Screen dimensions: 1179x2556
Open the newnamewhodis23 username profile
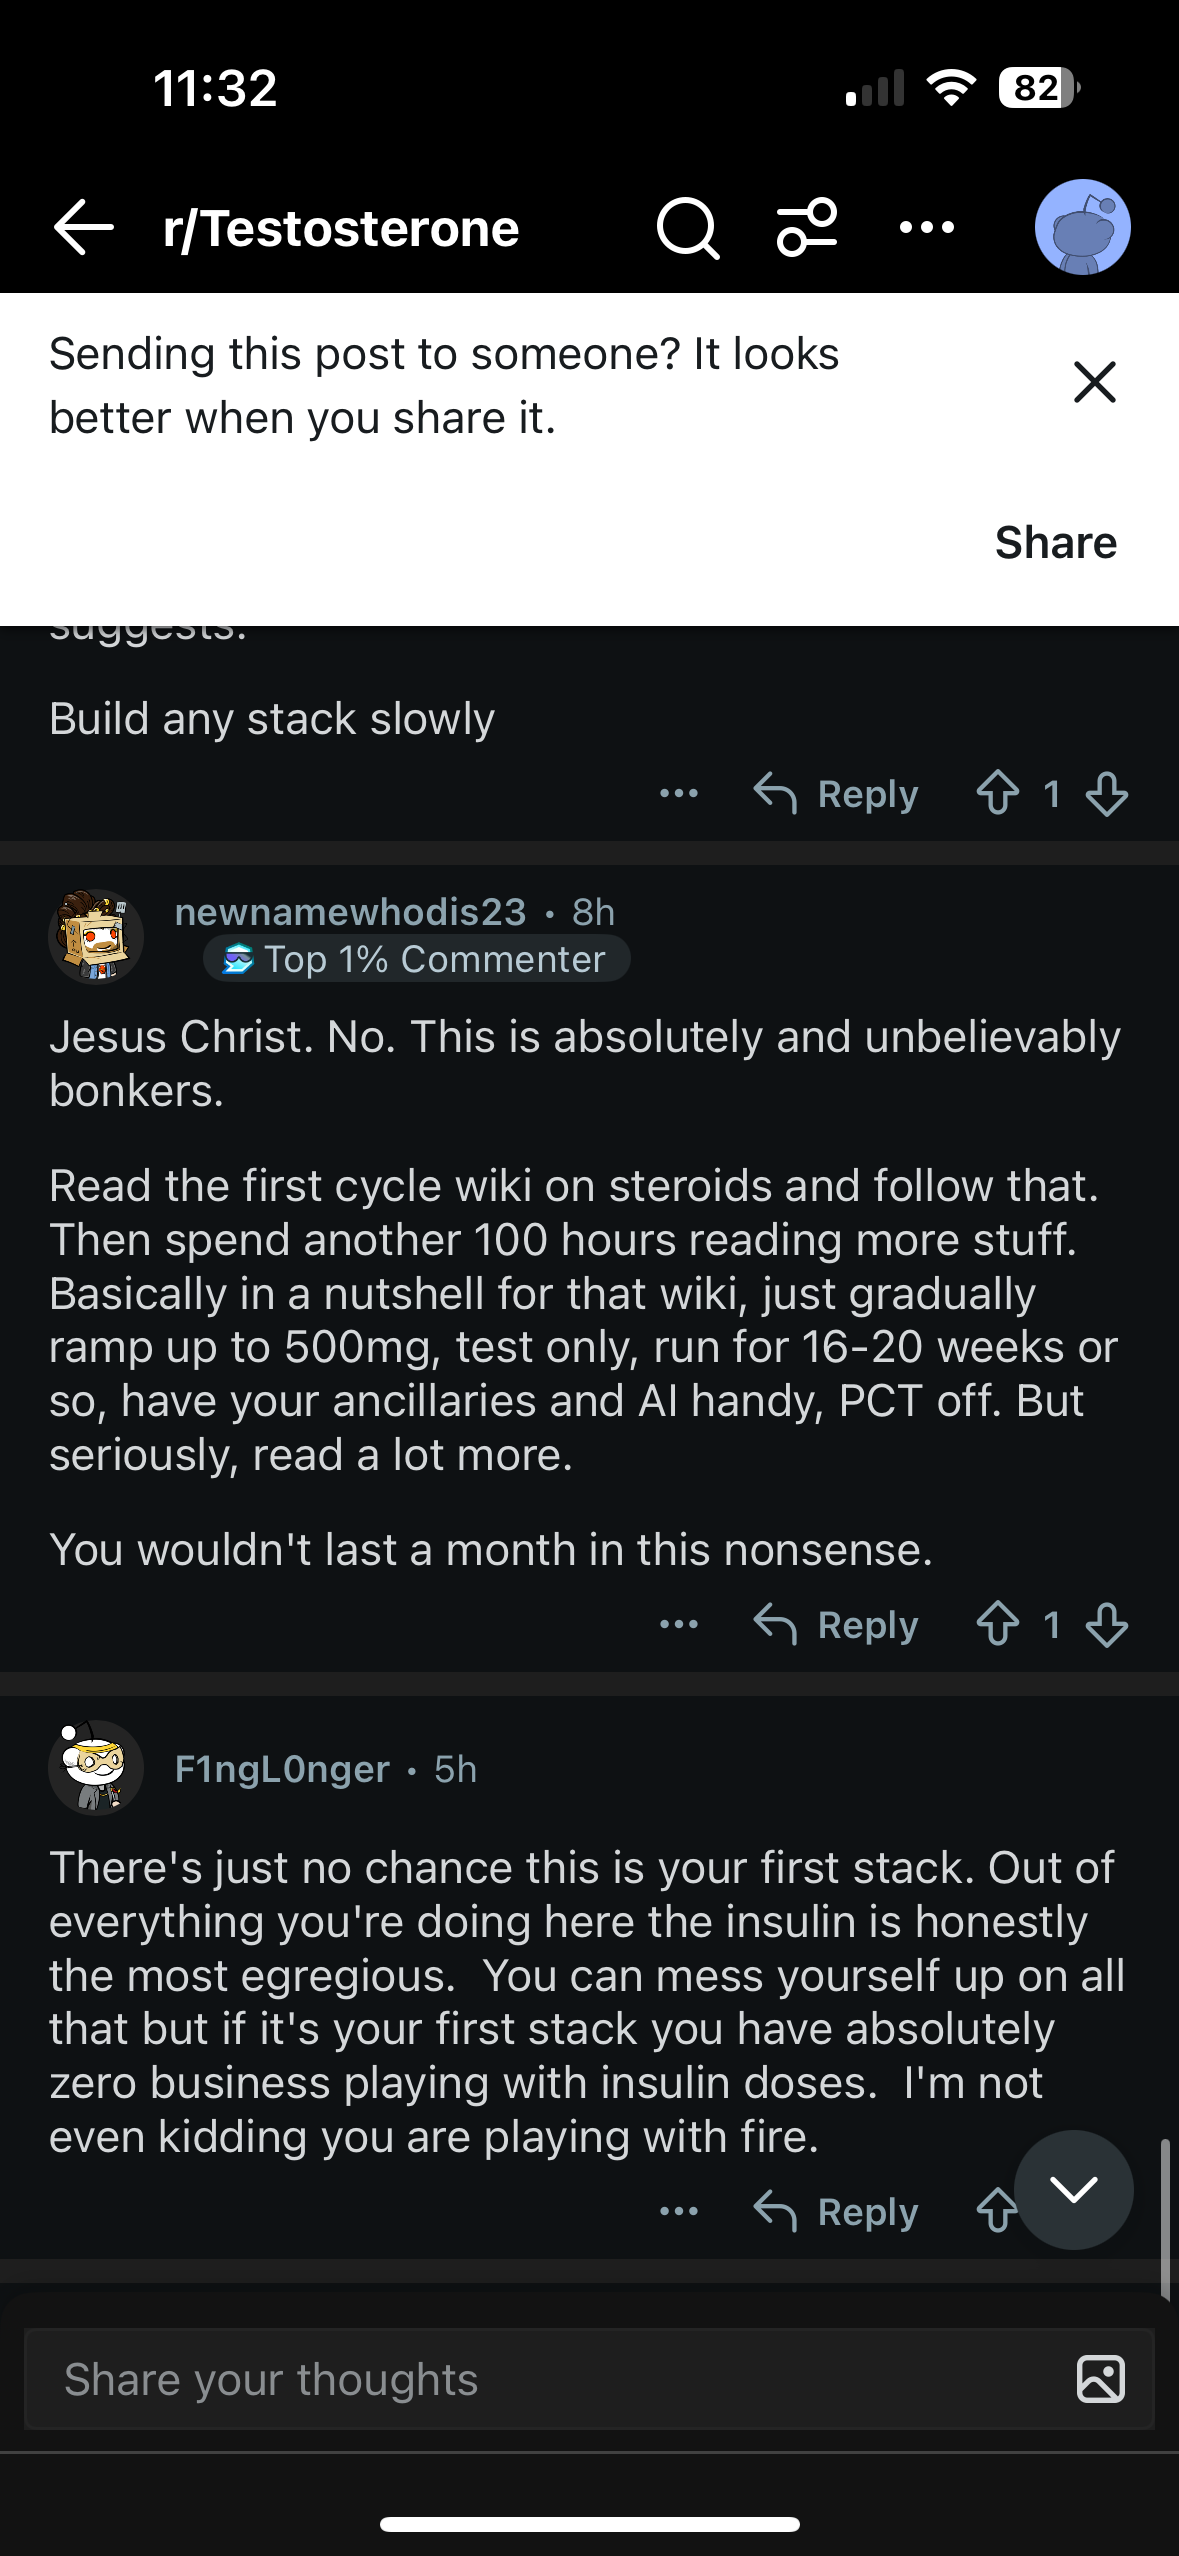coord(350,912)
